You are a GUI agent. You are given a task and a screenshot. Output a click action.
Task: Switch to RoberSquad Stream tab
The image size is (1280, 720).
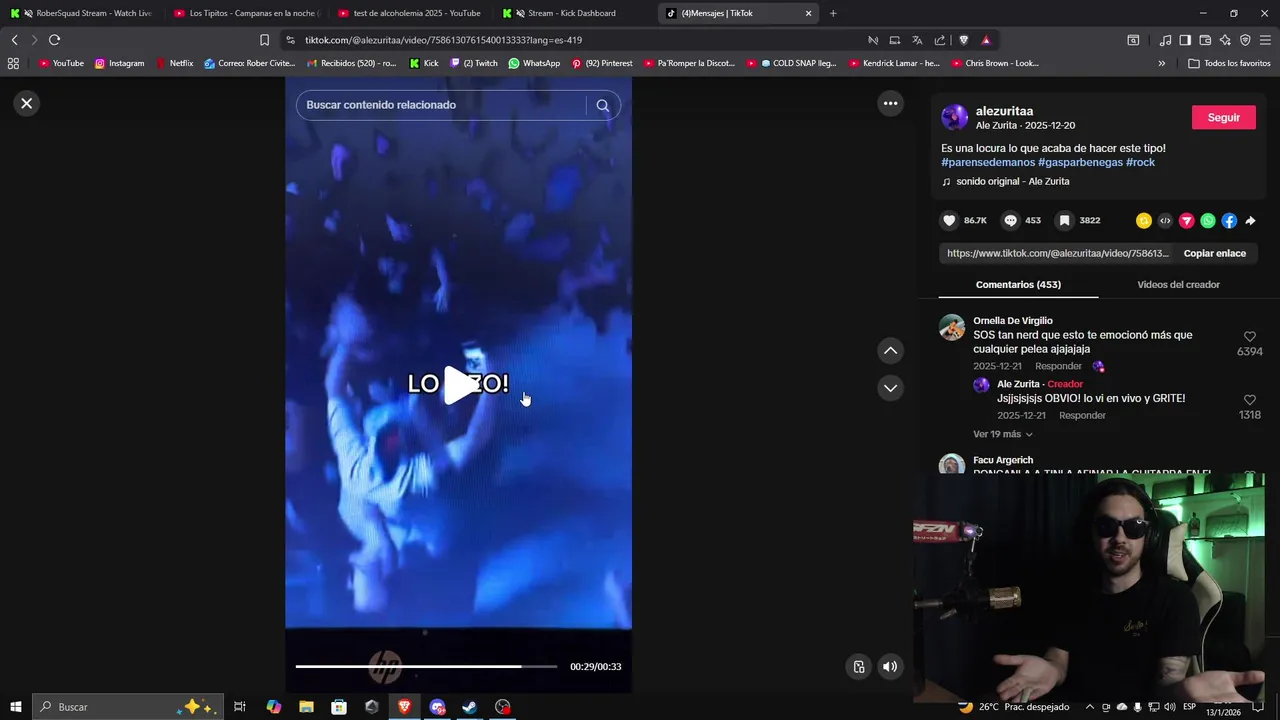click(x=83, y=13)
